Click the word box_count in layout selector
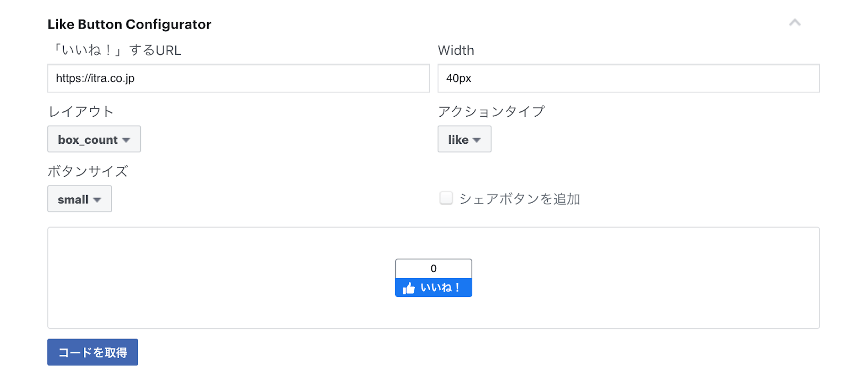The height and width of the screenshot is (384, 850). (x=88, y=140)
